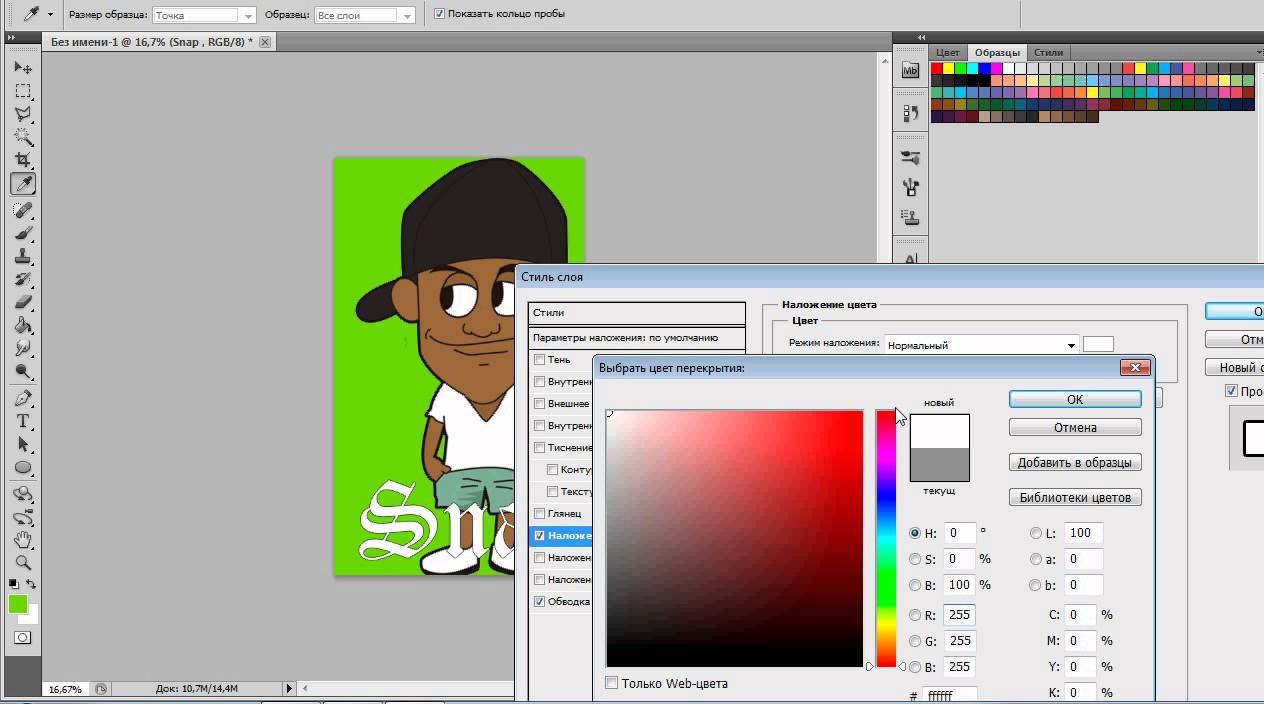
Task: Select the Hand tool
Action: [23, 540]
